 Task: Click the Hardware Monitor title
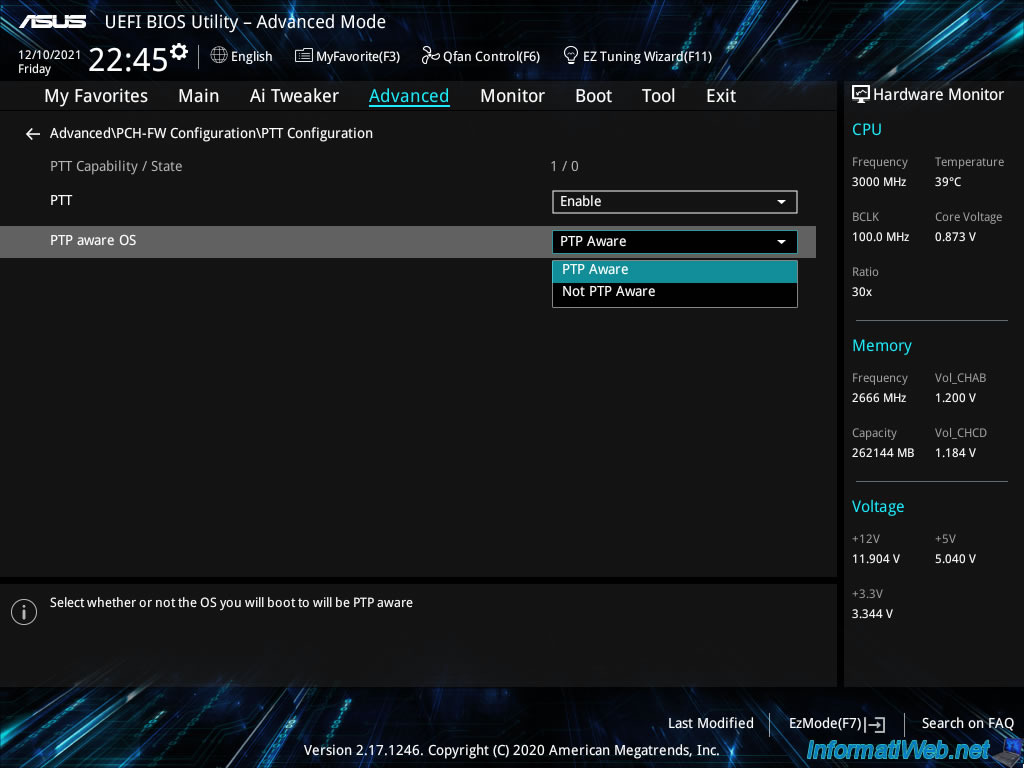(x=938, y=95)
